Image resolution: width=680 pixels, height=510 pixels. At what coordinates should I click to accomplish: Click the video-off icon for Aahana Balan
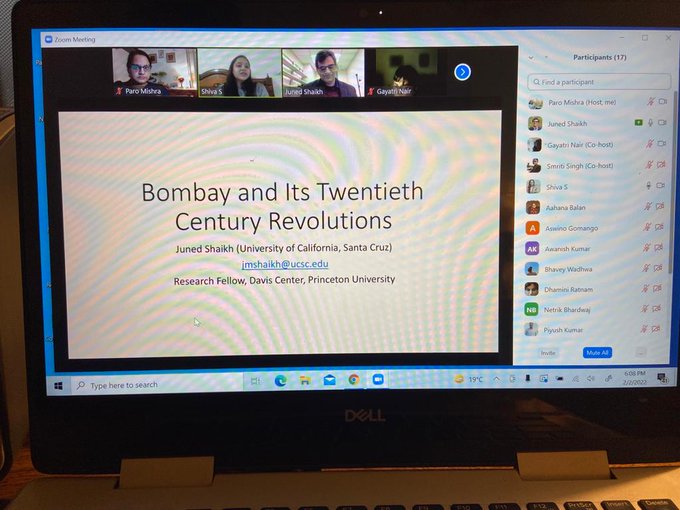point(660,207)
